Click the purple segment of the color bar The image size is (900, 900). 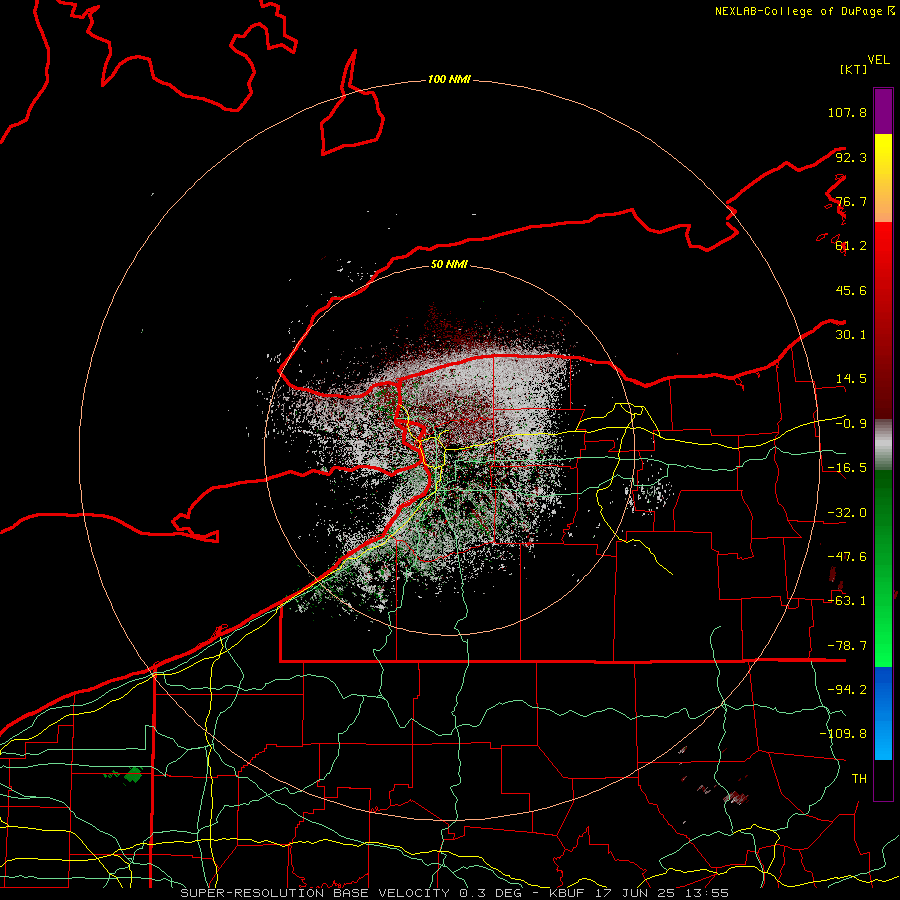883,112
